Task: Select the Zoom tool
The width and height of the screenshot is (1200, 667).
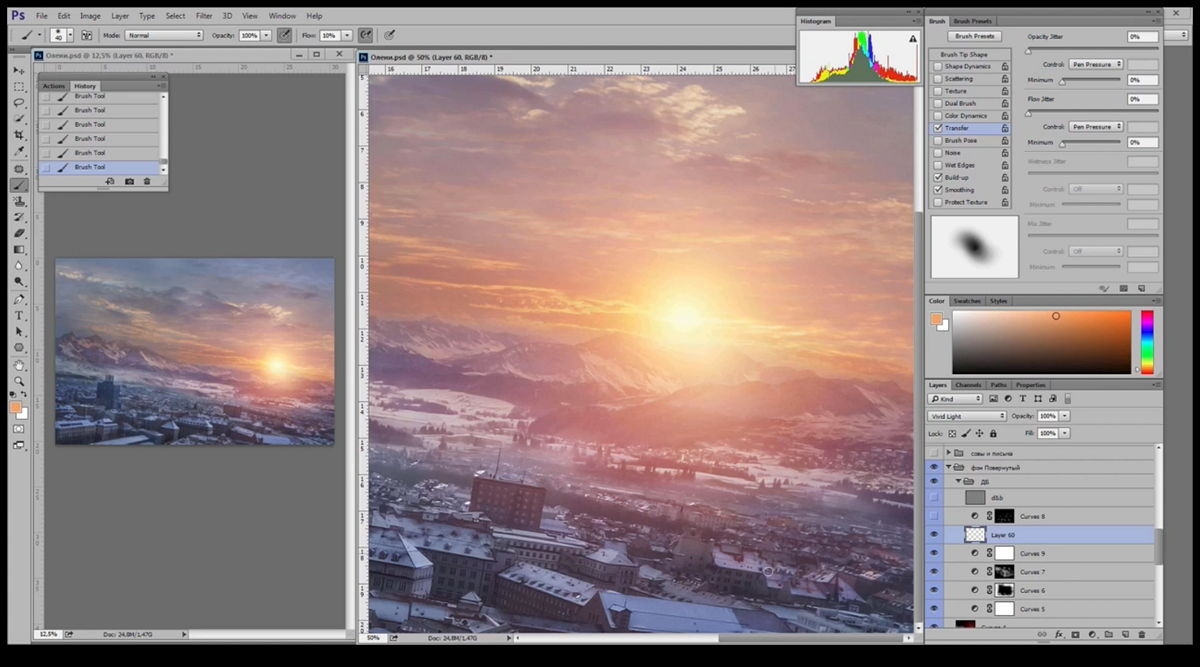Action: [x=19, y=381]
